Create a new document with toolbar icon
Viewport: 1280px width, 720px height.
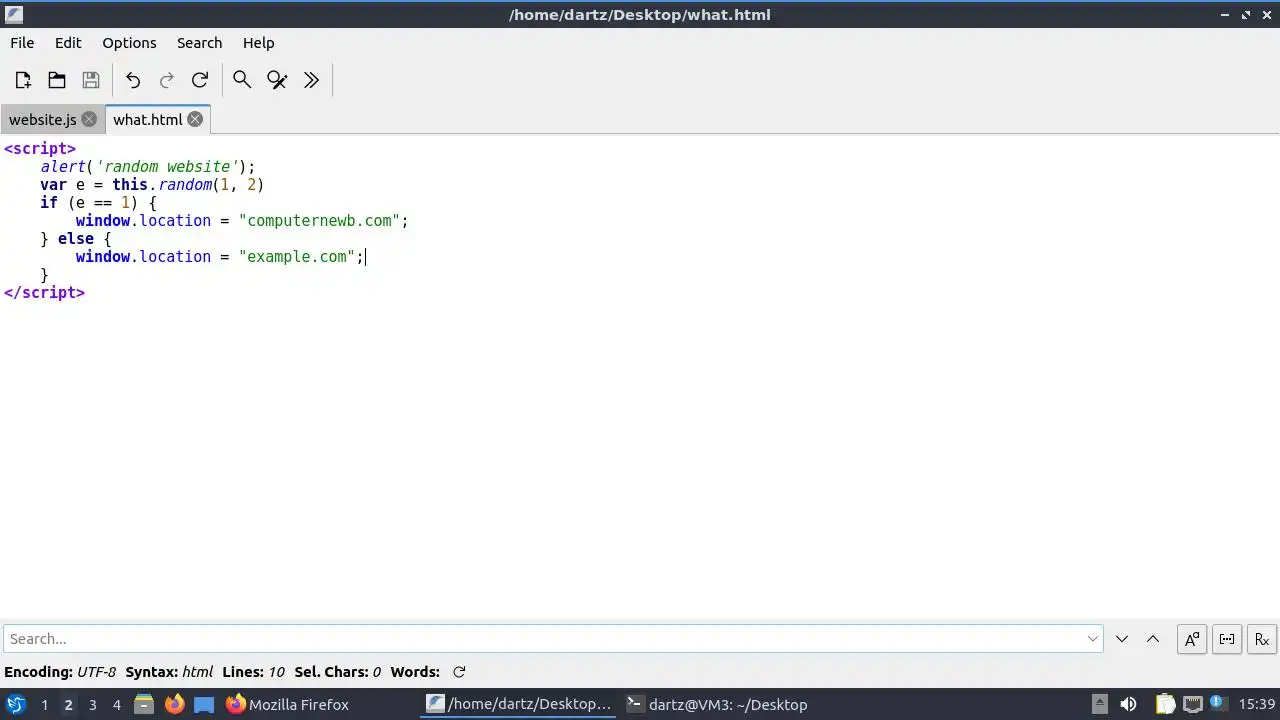coord(23,80)
